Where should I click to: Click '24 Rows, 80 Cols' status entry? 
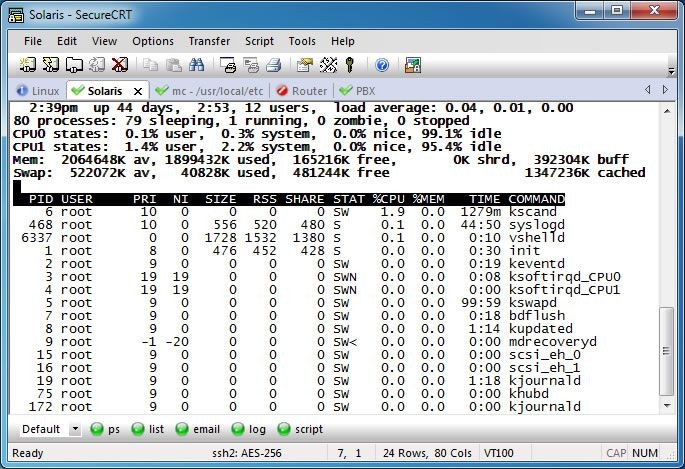427,453
